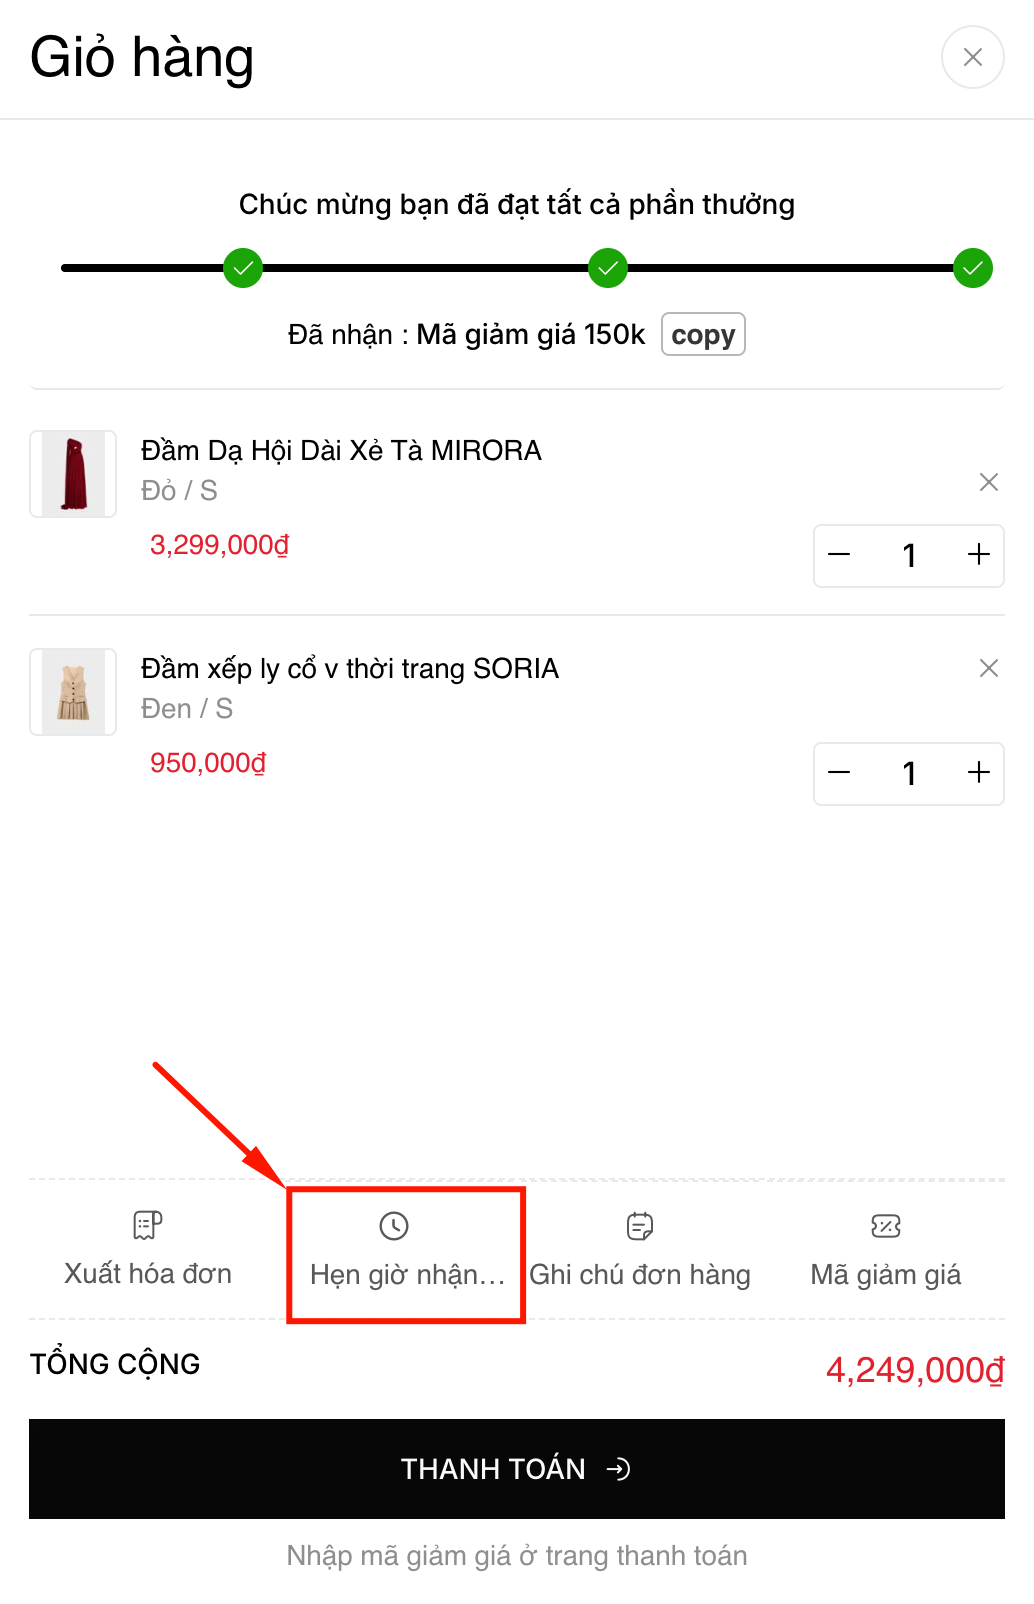Image resolution: width=1034 pixels, height=1604 pixels.
Task: Click the last green reward checkmark
Action: pyautogui.click(x=973, y=268)
